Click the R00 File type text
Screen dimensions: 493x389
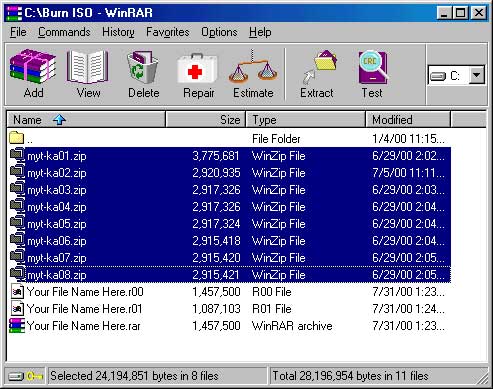point(272,292)
